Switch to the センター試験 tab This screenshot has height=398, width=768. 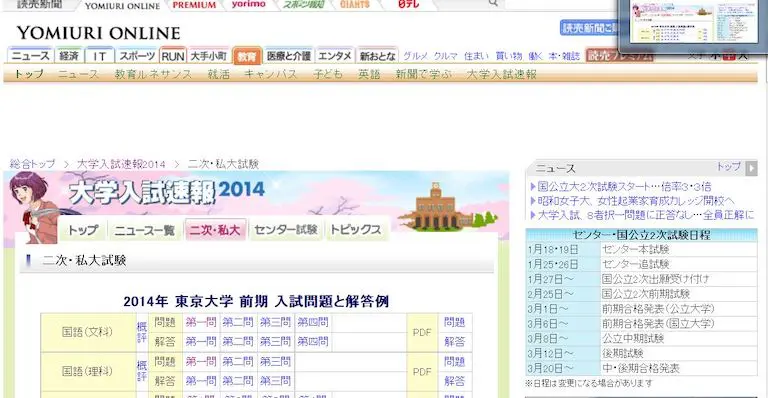[286, 230]
